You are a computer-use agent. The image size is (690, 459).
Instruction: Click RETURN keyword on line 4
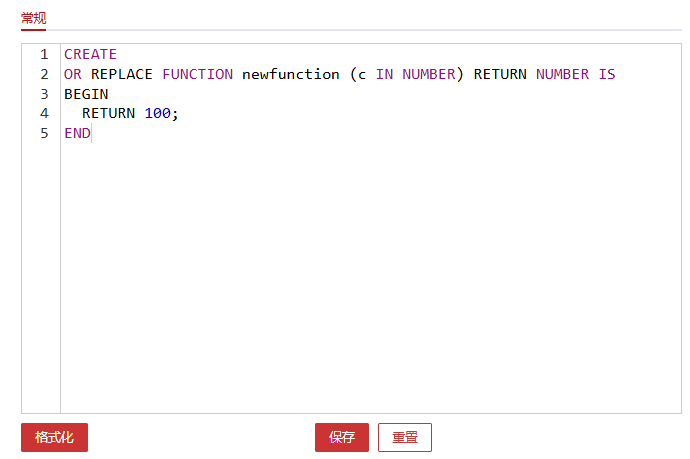(x=108, y=113)
